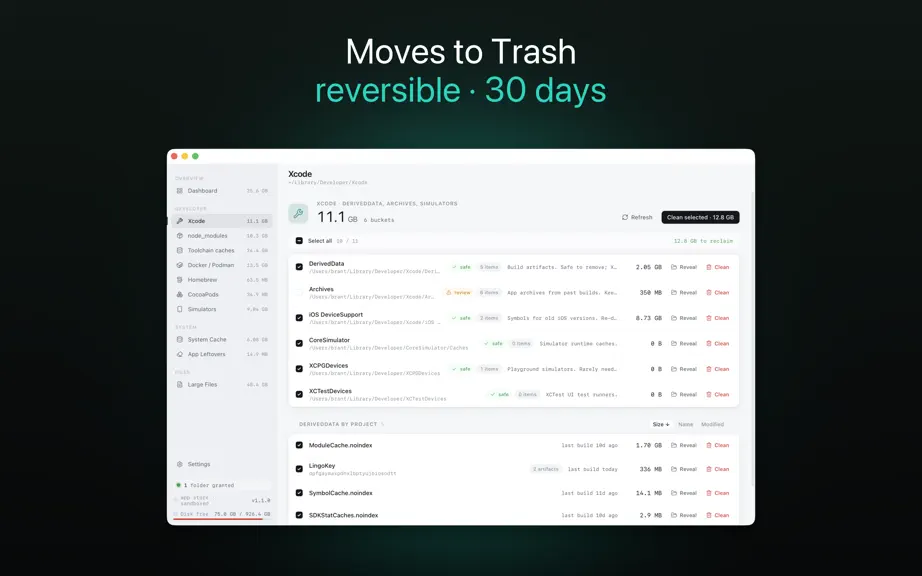Open Toolchain caches in sidebar
This screenshot has height=576, width=922.
tap(222, 250)
